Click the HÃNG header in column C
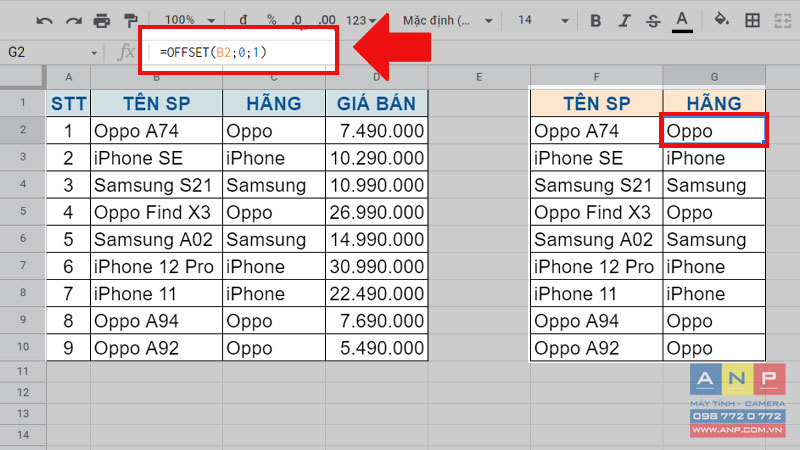 [x=274, y=104]
